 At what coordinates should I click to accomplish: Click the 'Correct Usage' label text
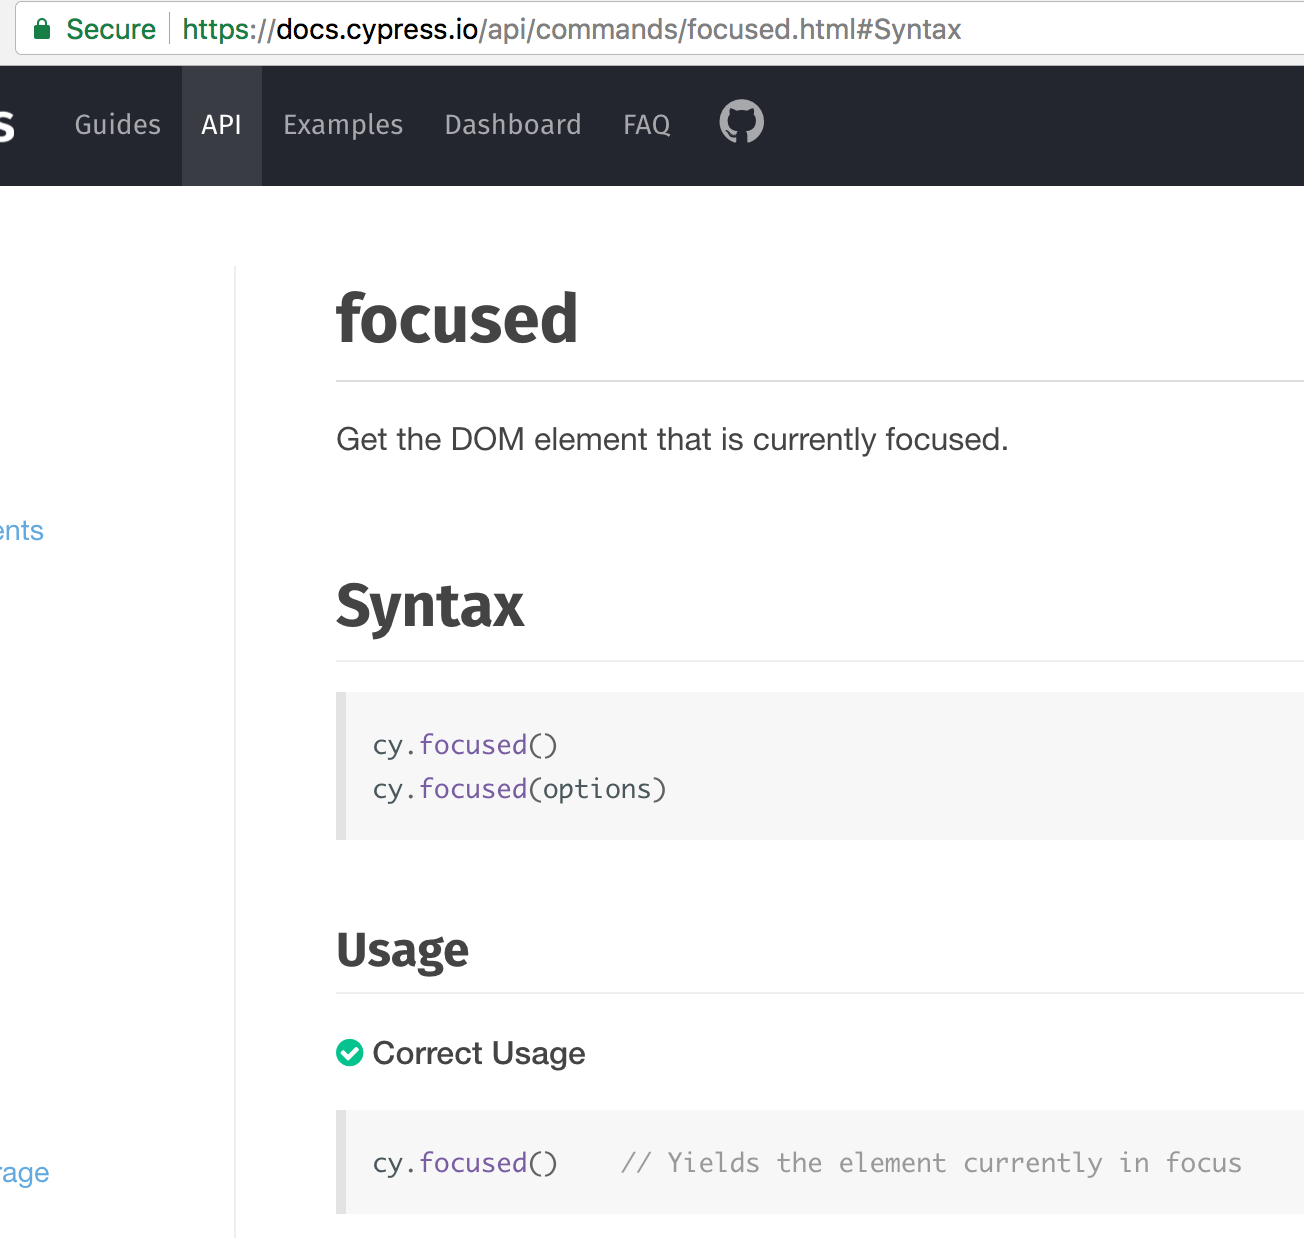click(x=479, y=1053)
